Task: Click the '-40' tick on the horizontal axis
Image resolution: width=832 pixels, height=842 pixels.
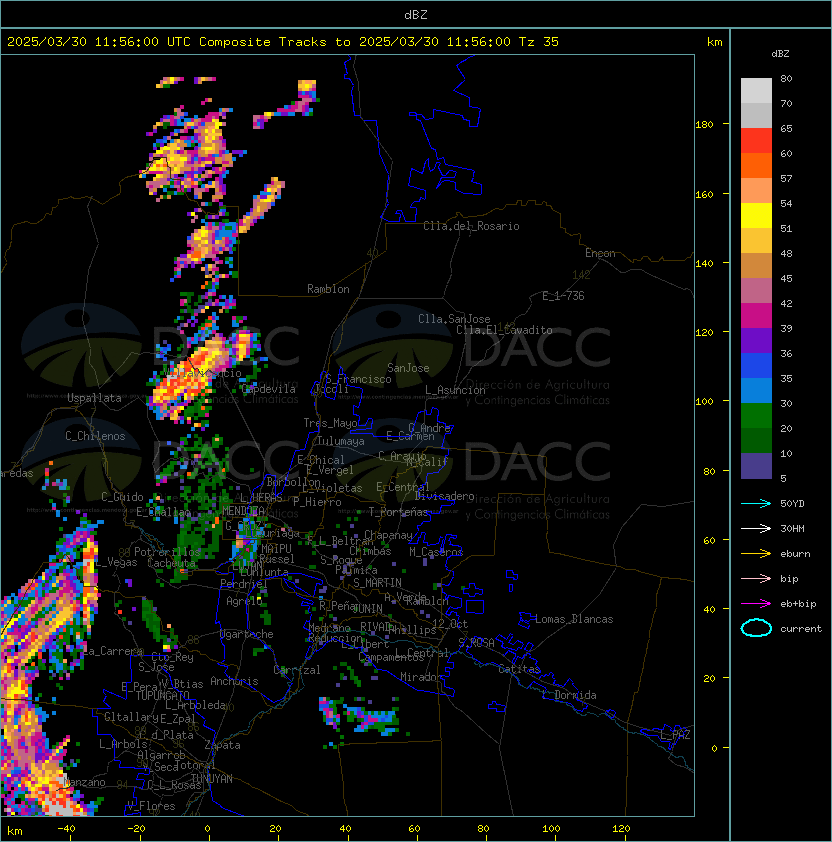Action: [66, 829]
